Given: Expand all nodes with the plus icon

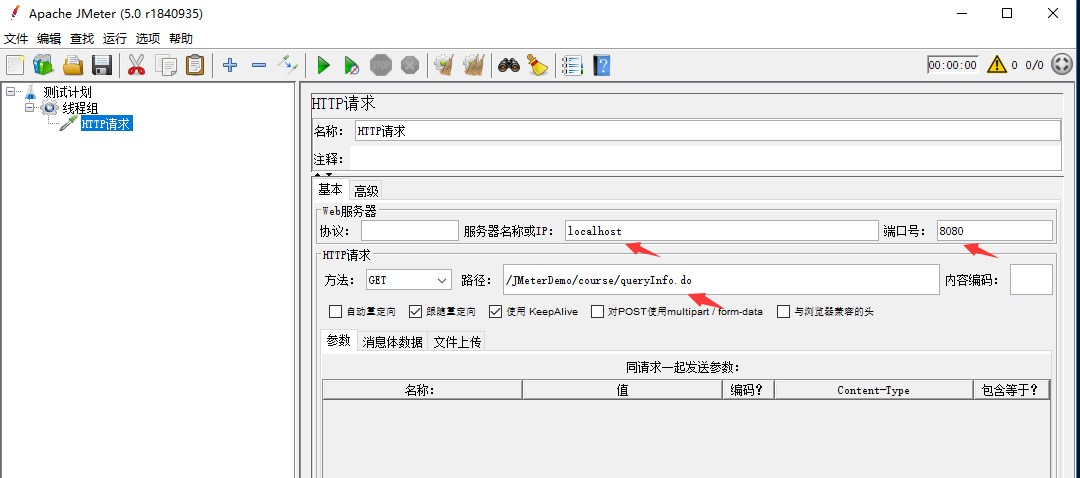Looking at the screenshot, I should (230, 65).
